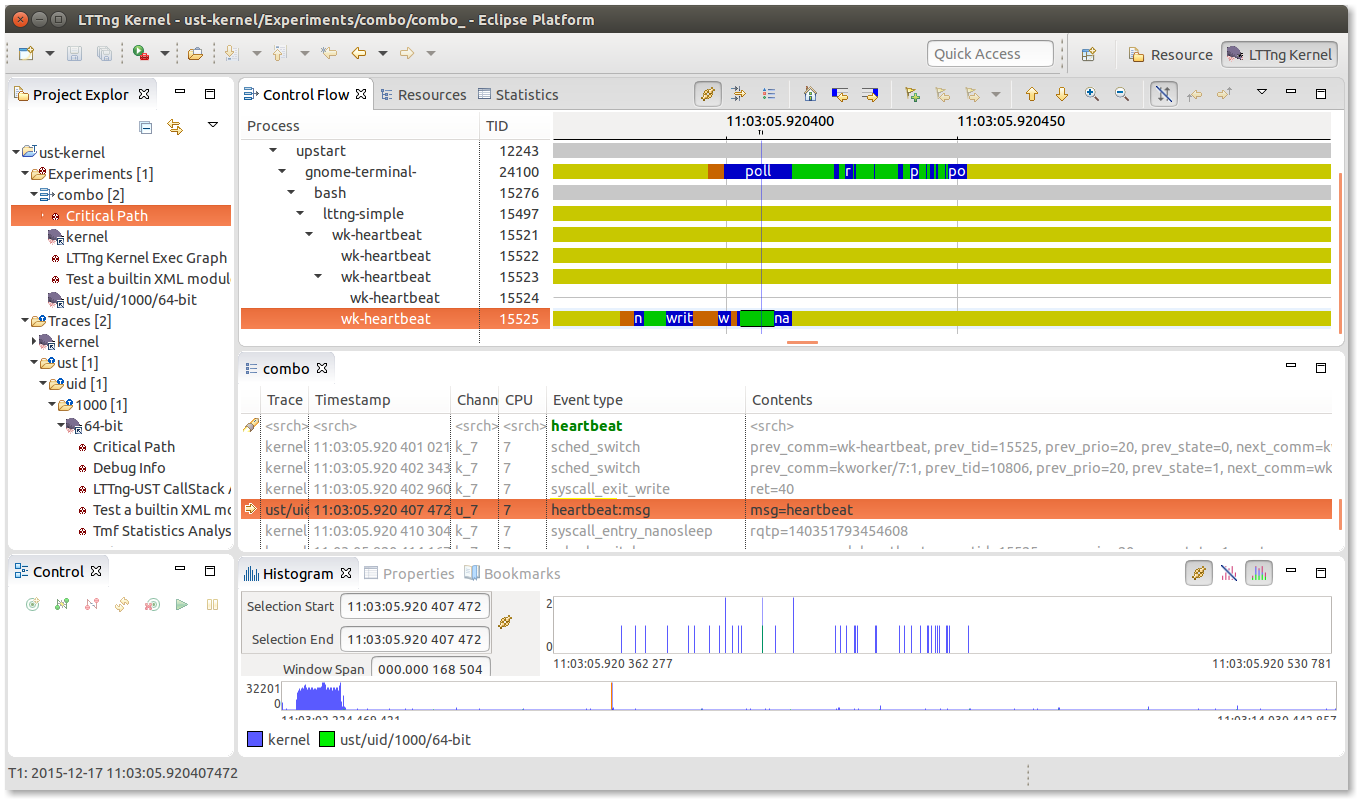This screenshot has width=1357, height=799.
Task: Click the Back navigation arrow in main toolbar
Action: coord(358,54)
